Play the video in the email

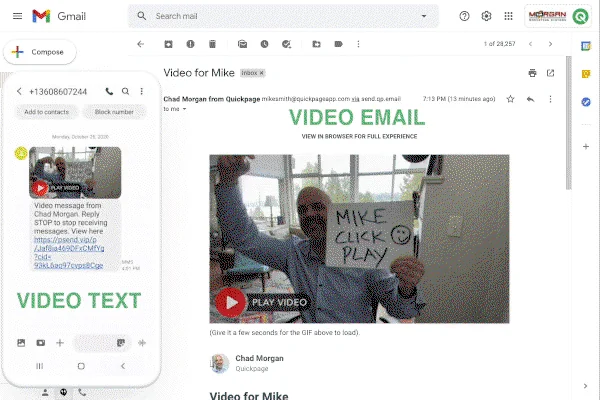pyautogui.click(x=232, y=301)
